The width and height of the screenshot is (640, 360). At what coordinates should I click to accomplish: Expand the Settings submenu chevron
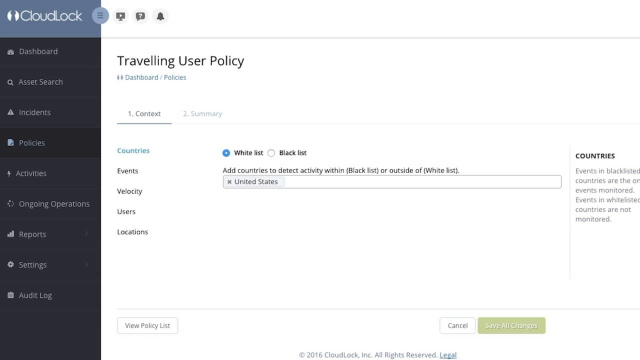point(86,264)
